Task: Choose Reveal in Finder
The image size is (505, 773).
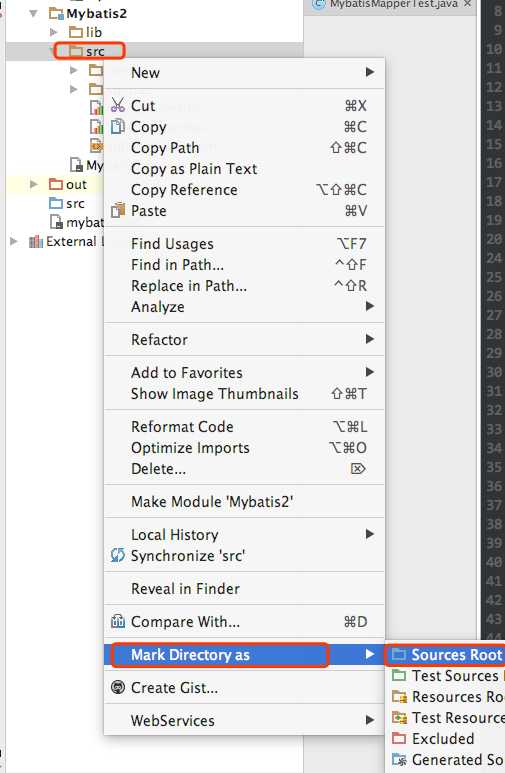Action: click(245, 589)
